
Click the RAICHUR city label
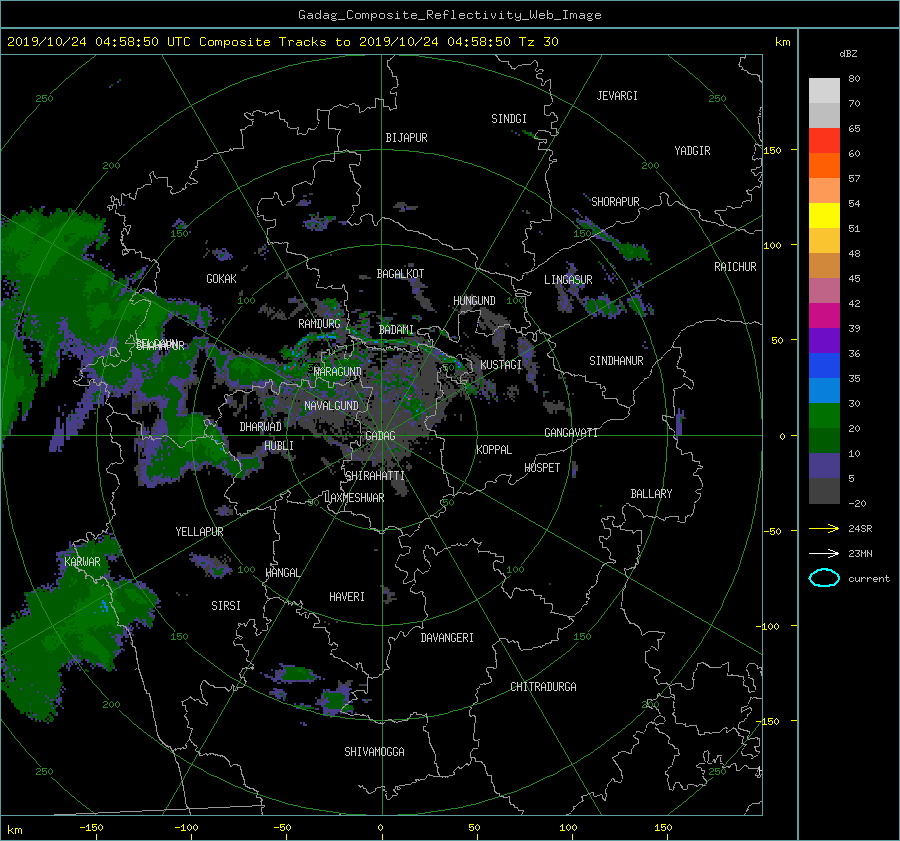coord(735,267)
